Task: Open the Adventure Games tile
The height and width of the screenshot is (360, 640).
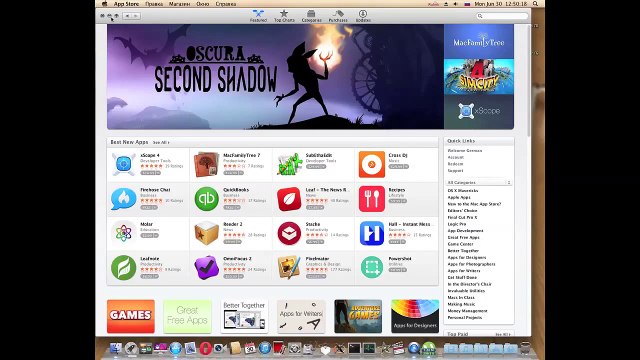Action: click(358, 316)
